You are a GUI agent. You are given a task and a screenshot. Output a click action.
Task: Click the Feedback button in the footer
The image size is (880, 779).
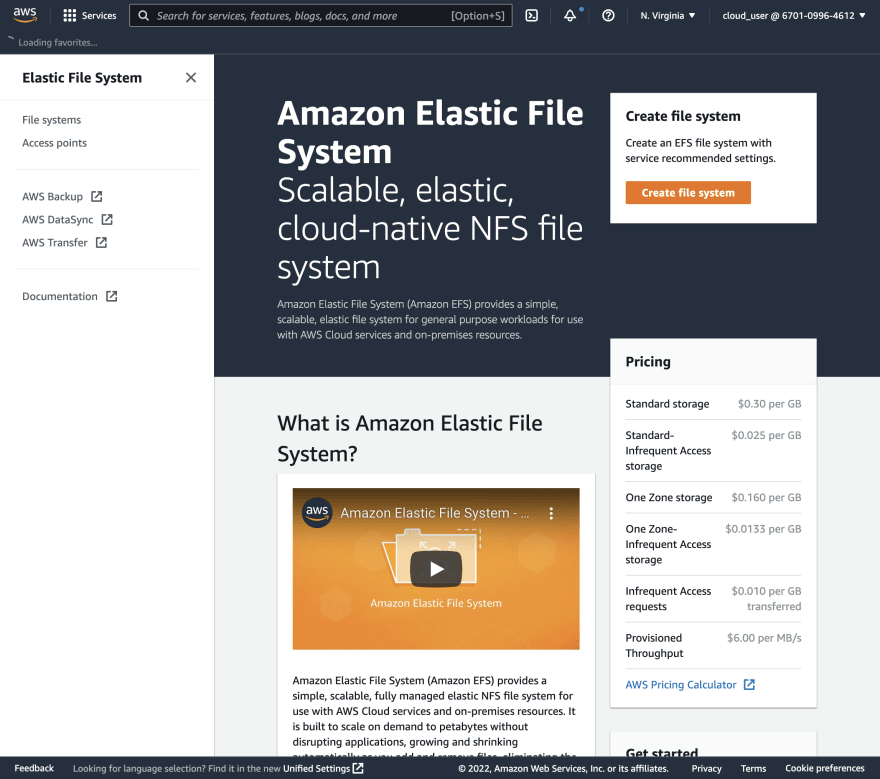(34, 768)
